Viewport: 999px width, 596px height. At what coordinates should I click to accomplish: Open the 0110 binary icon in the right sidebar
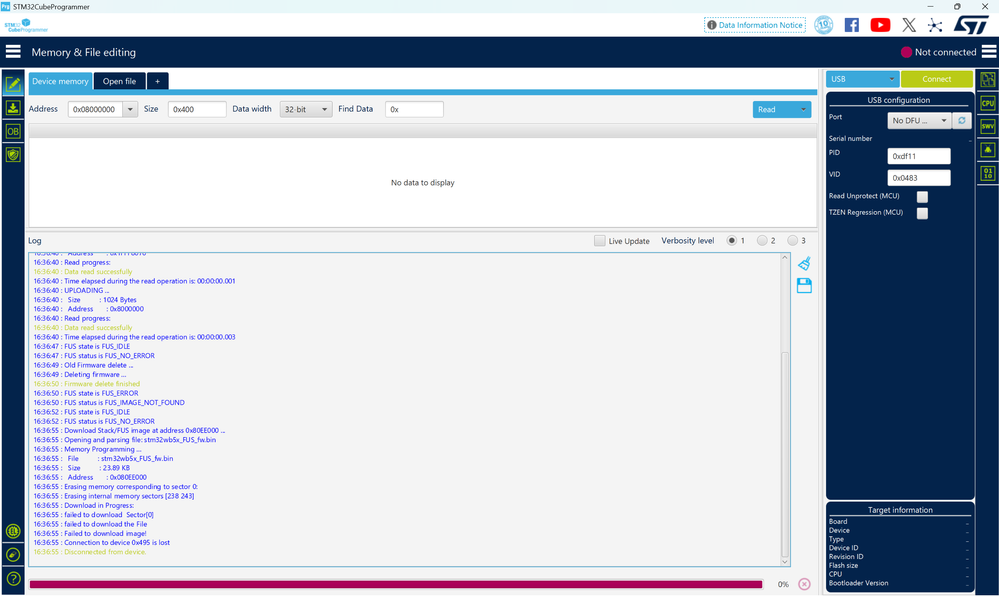(x=988, y=173)
